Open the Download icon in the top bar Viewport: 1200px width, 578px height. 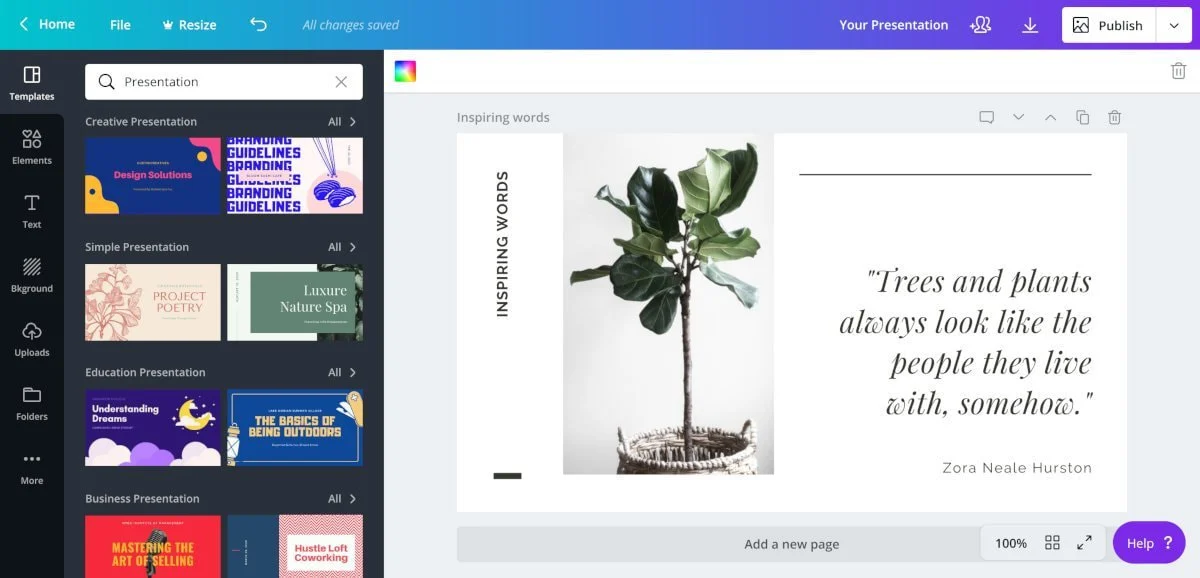point(1030,25)
